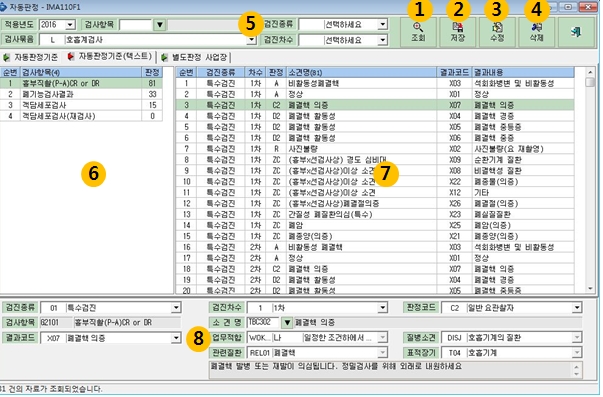Click the exit door icon button

(x=576, y=32)
